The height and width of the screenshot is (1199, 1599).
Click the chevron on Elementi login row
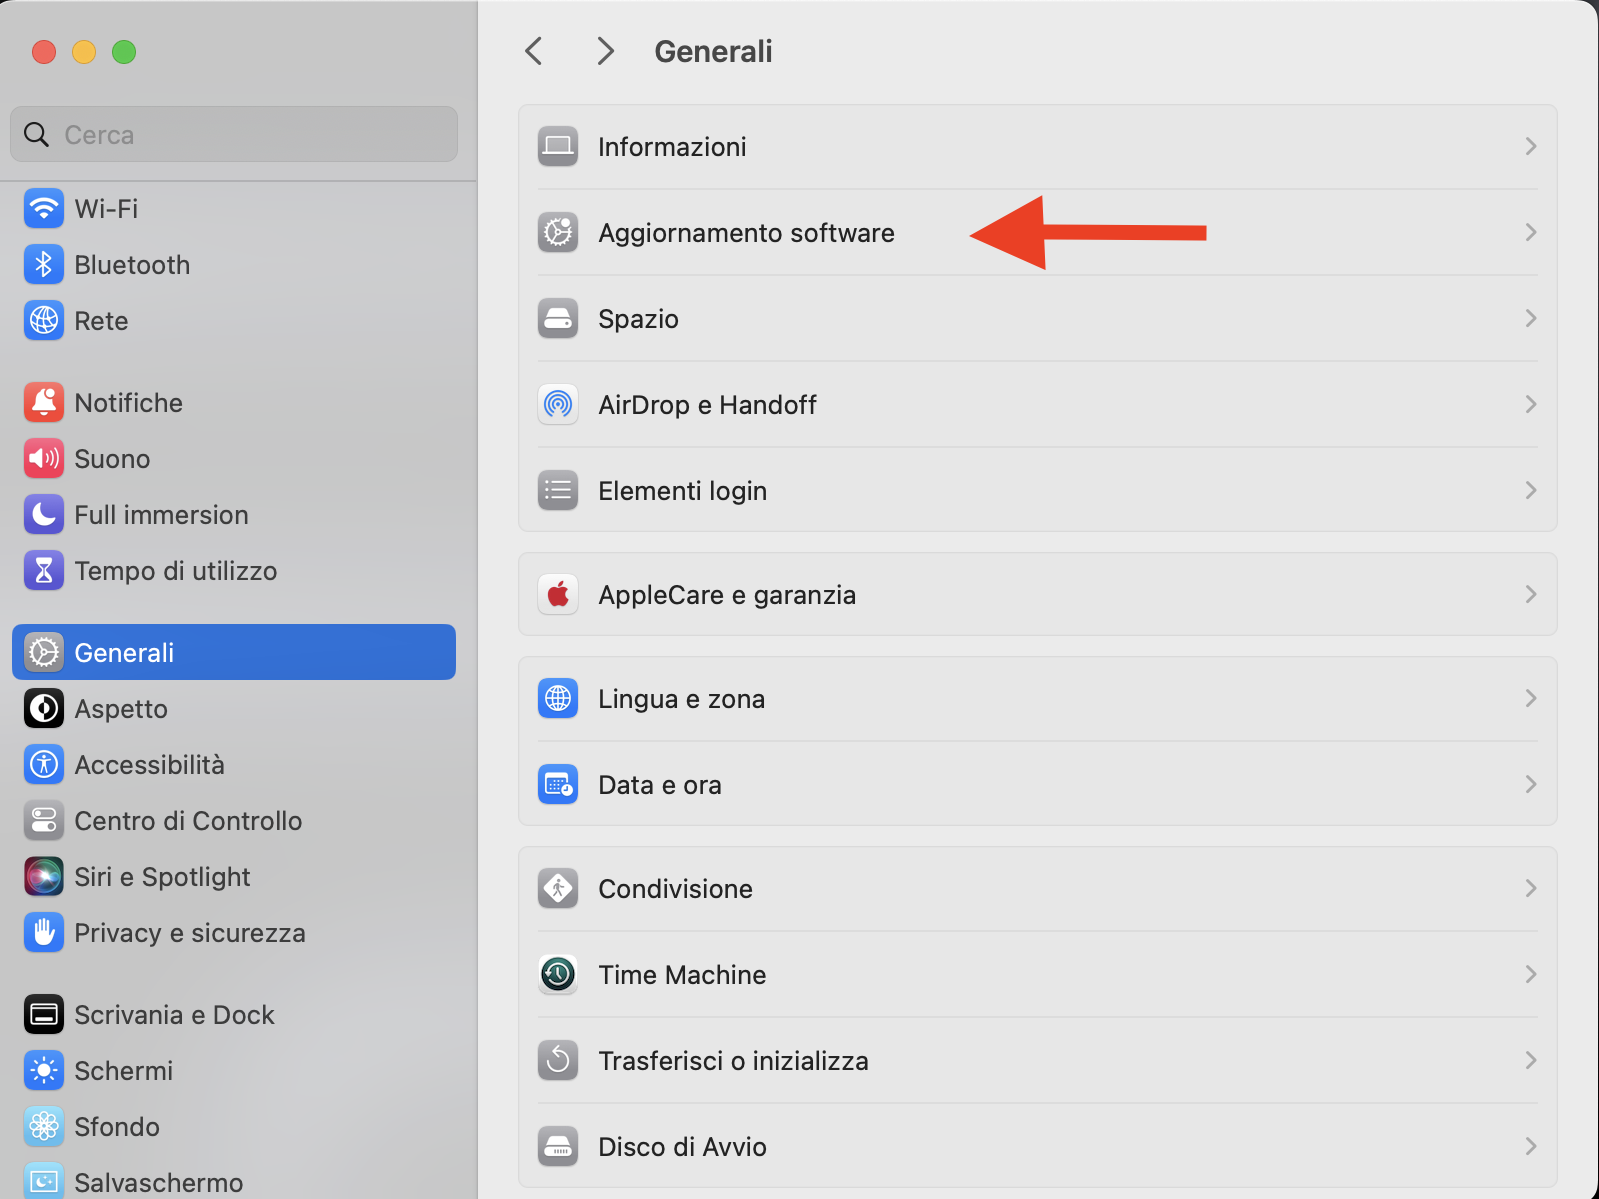(x=1531, y=491)
